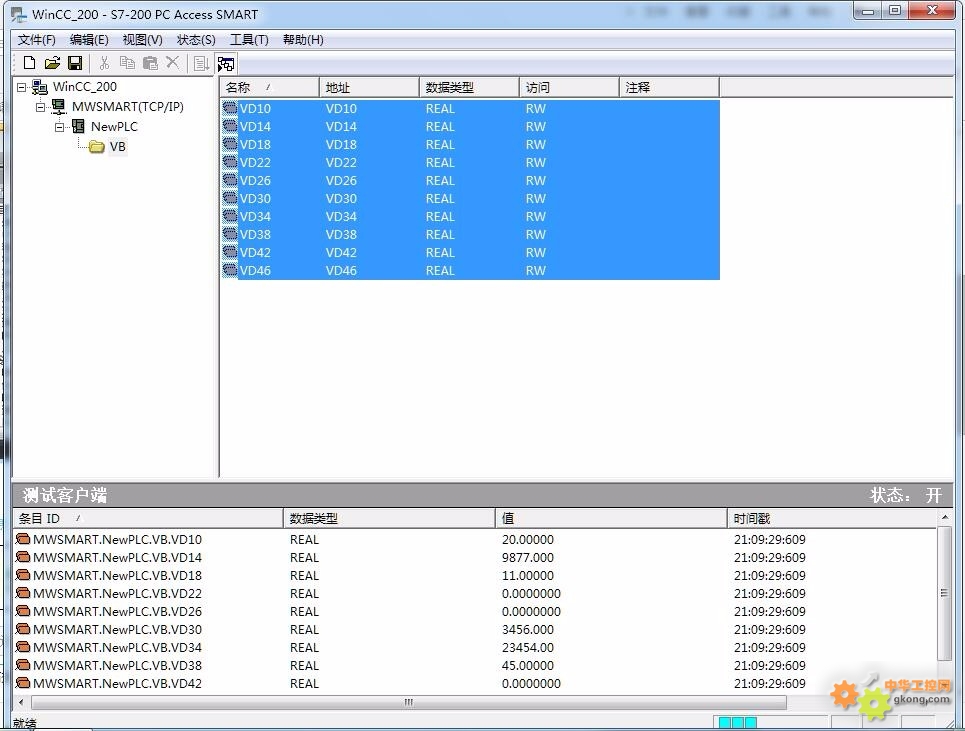Click the Copy toolbar icon
Screen dimensions: 965x731
point(127,63)
